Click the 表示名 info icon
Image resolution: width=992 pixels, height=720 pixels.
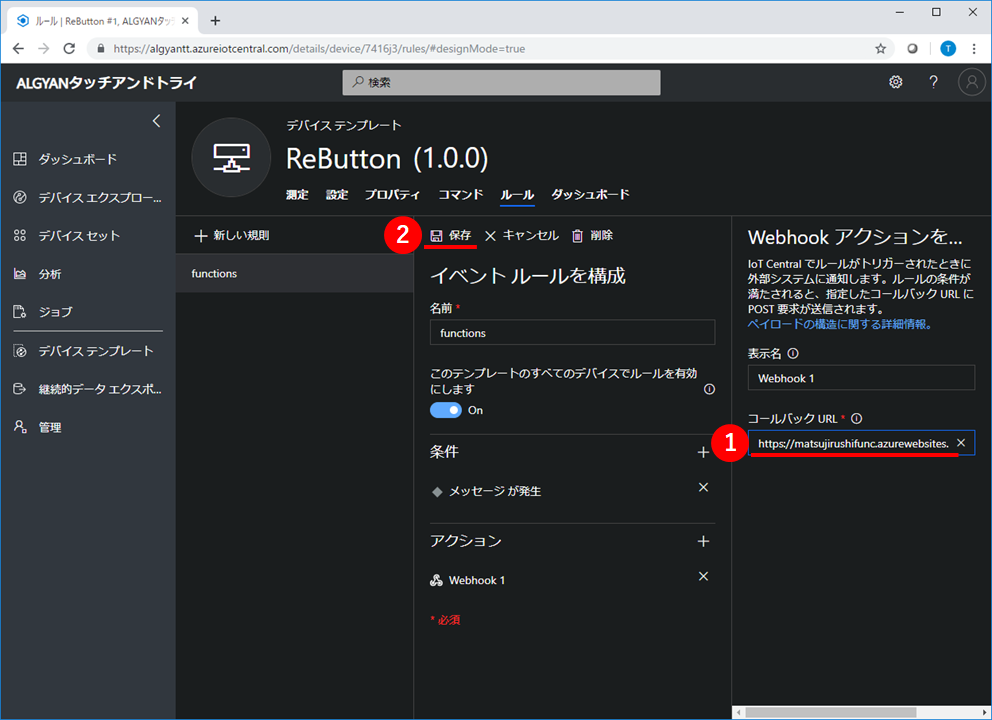tap(793, 354)
